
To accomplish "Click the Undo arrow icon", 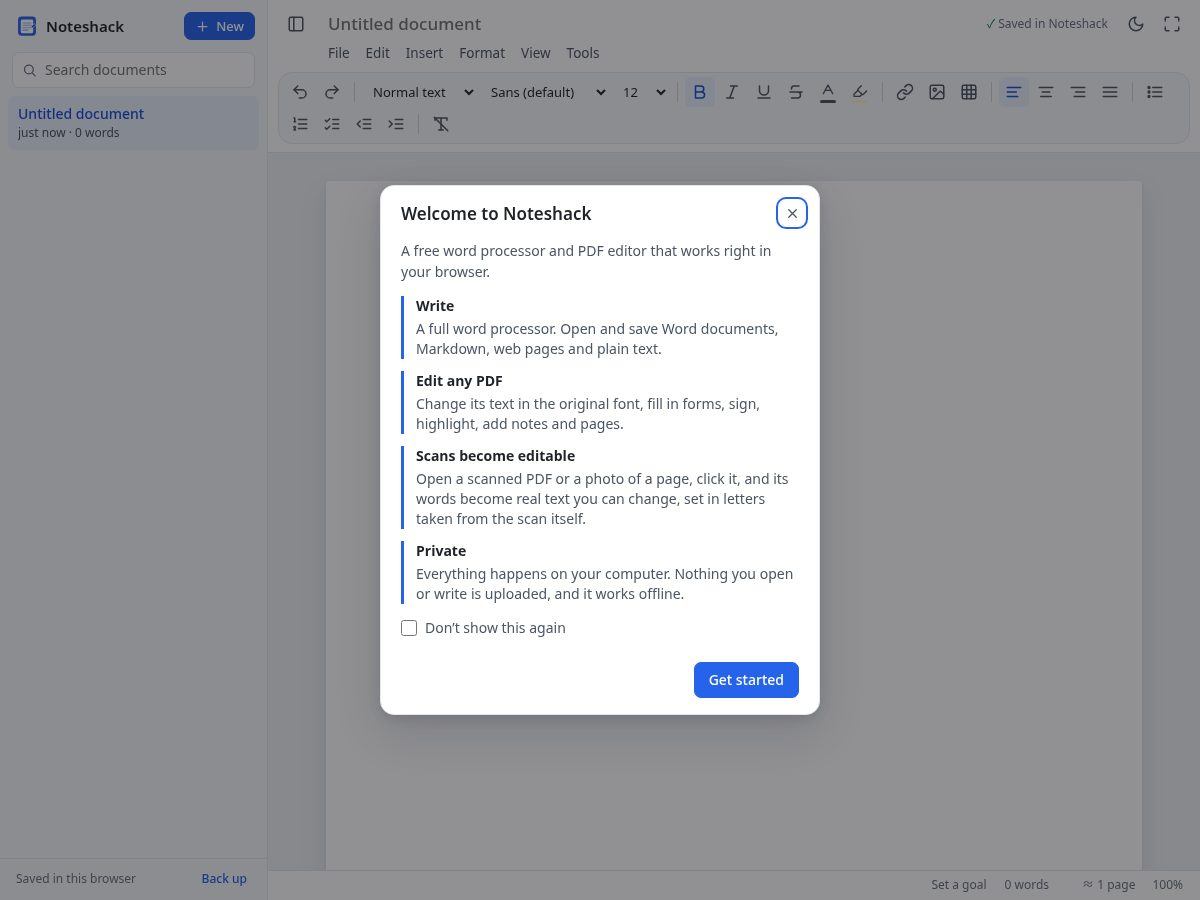I will [300, 92].
